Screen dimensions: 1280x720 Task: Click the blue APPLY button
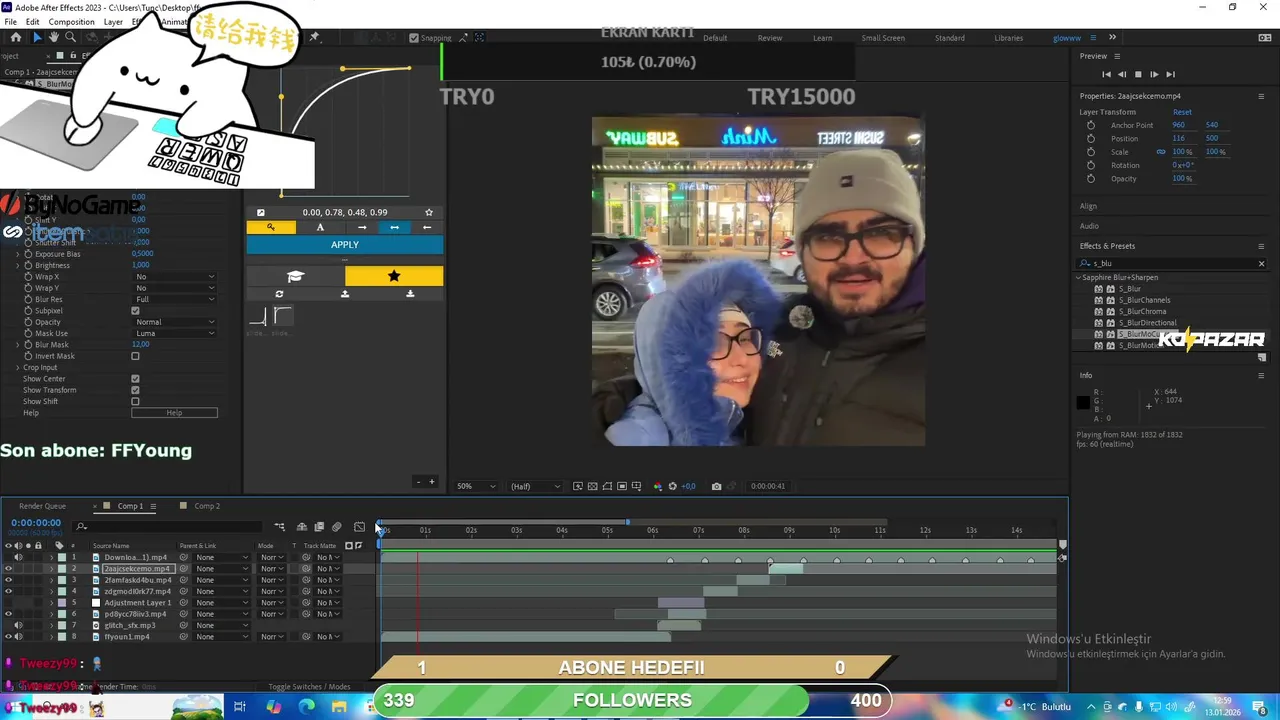(345, 245)
